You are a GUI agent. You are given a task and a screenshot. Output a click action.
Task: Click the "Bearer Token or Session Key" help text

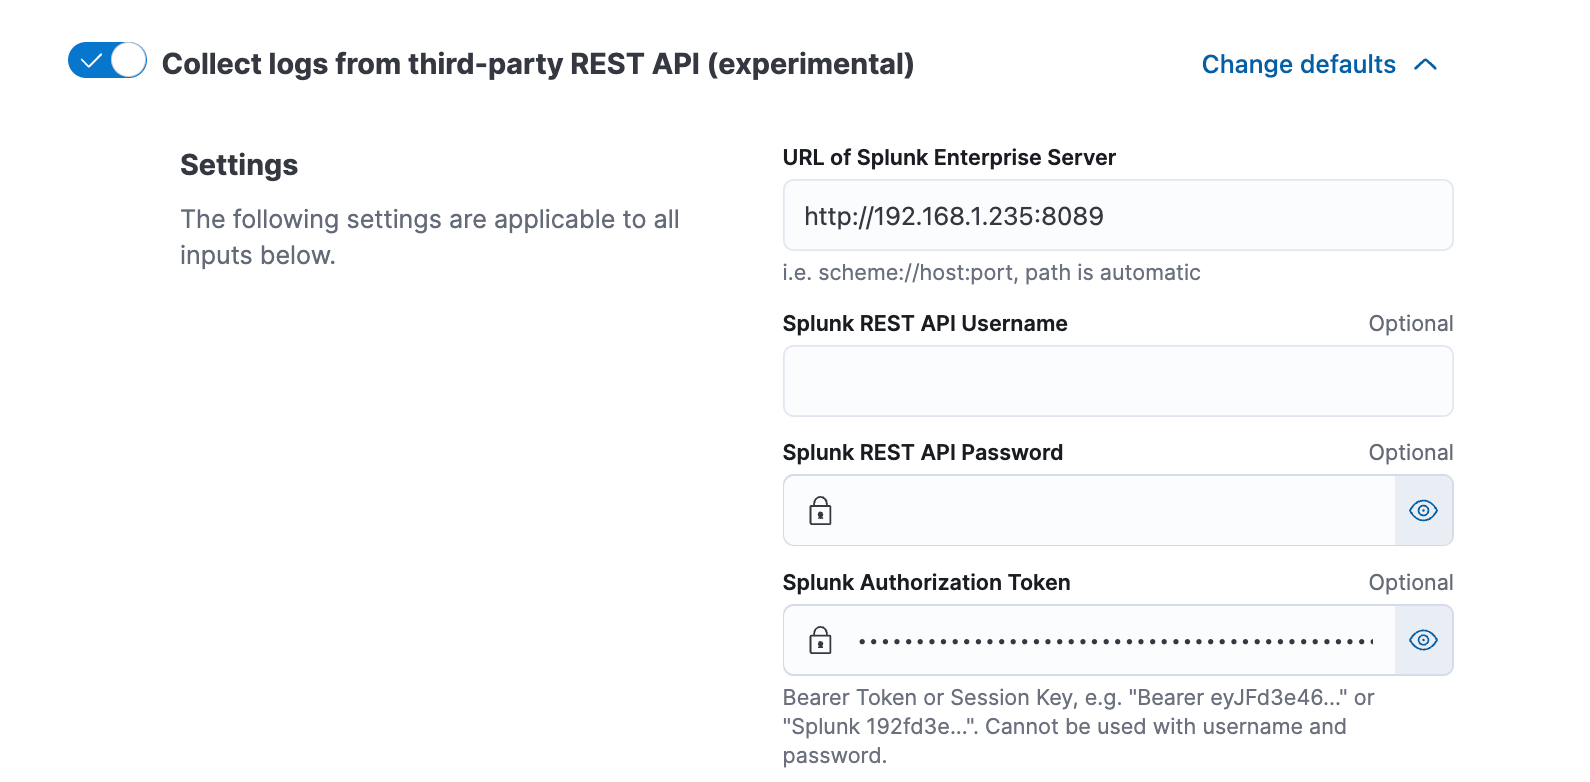1078,726
